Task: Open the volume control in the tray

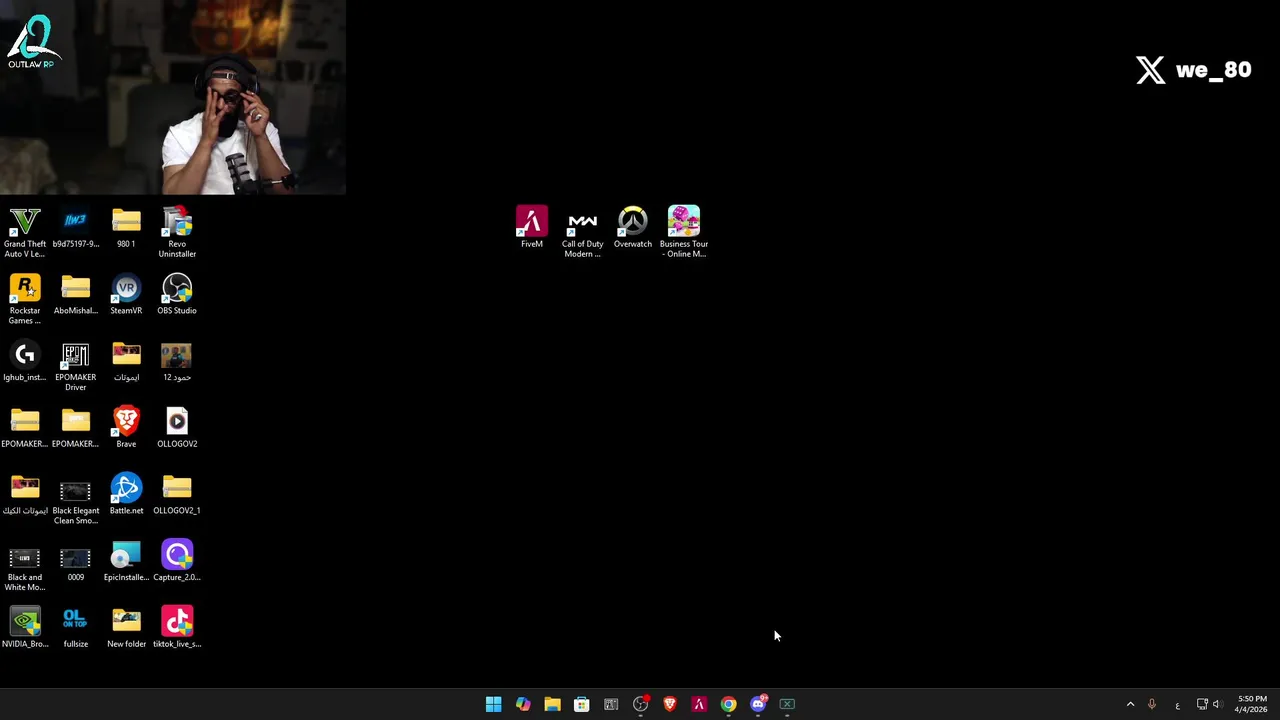Action: (x=1217, y=704)
